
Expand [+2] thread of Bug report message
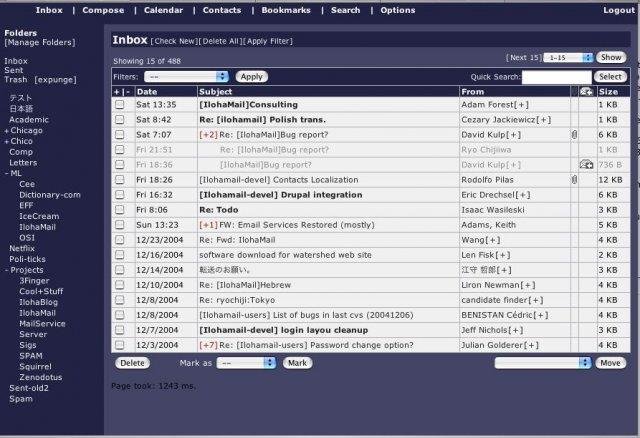coord(208,135)
